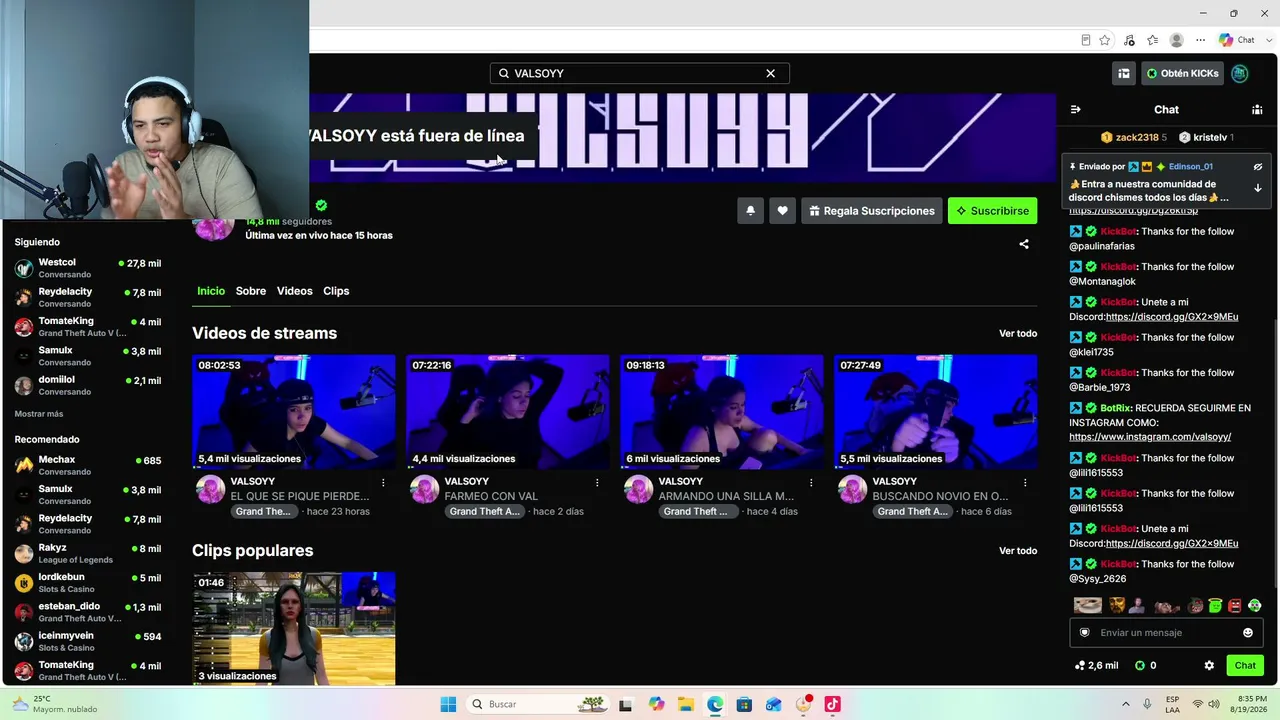Follow VALSOYY with the heart button
The image size is (1280, 720).
[x=782, y=211]
